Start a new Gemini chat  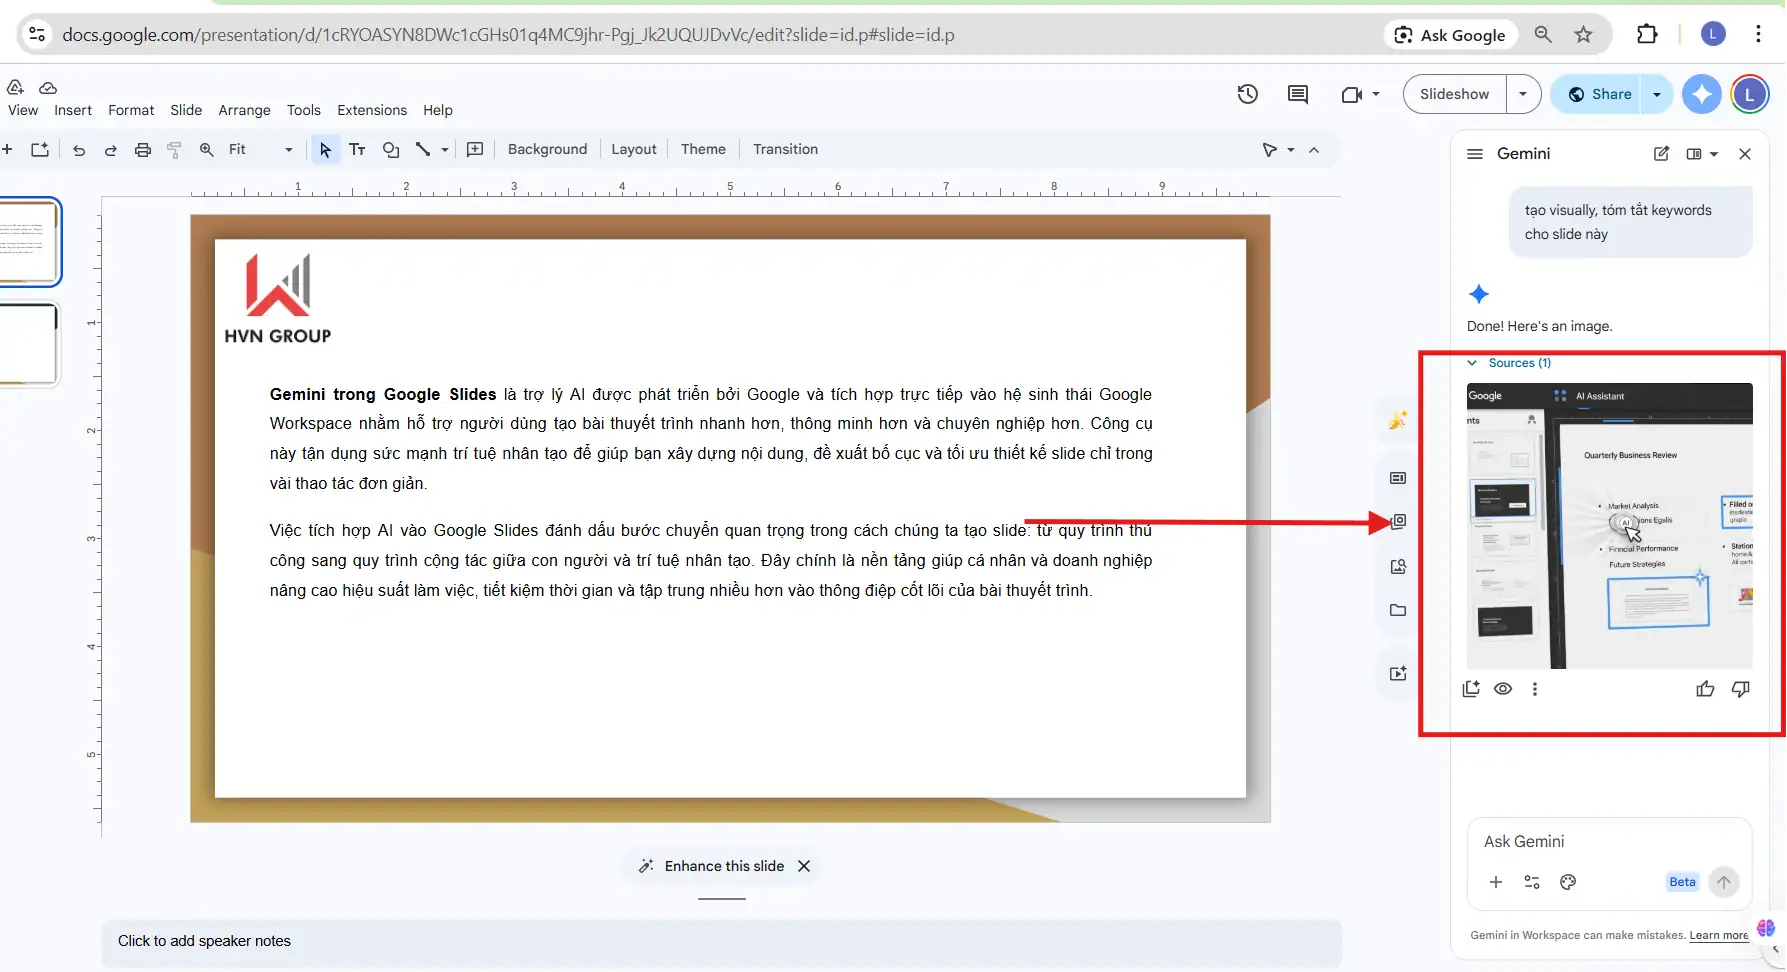[1661, 154]
